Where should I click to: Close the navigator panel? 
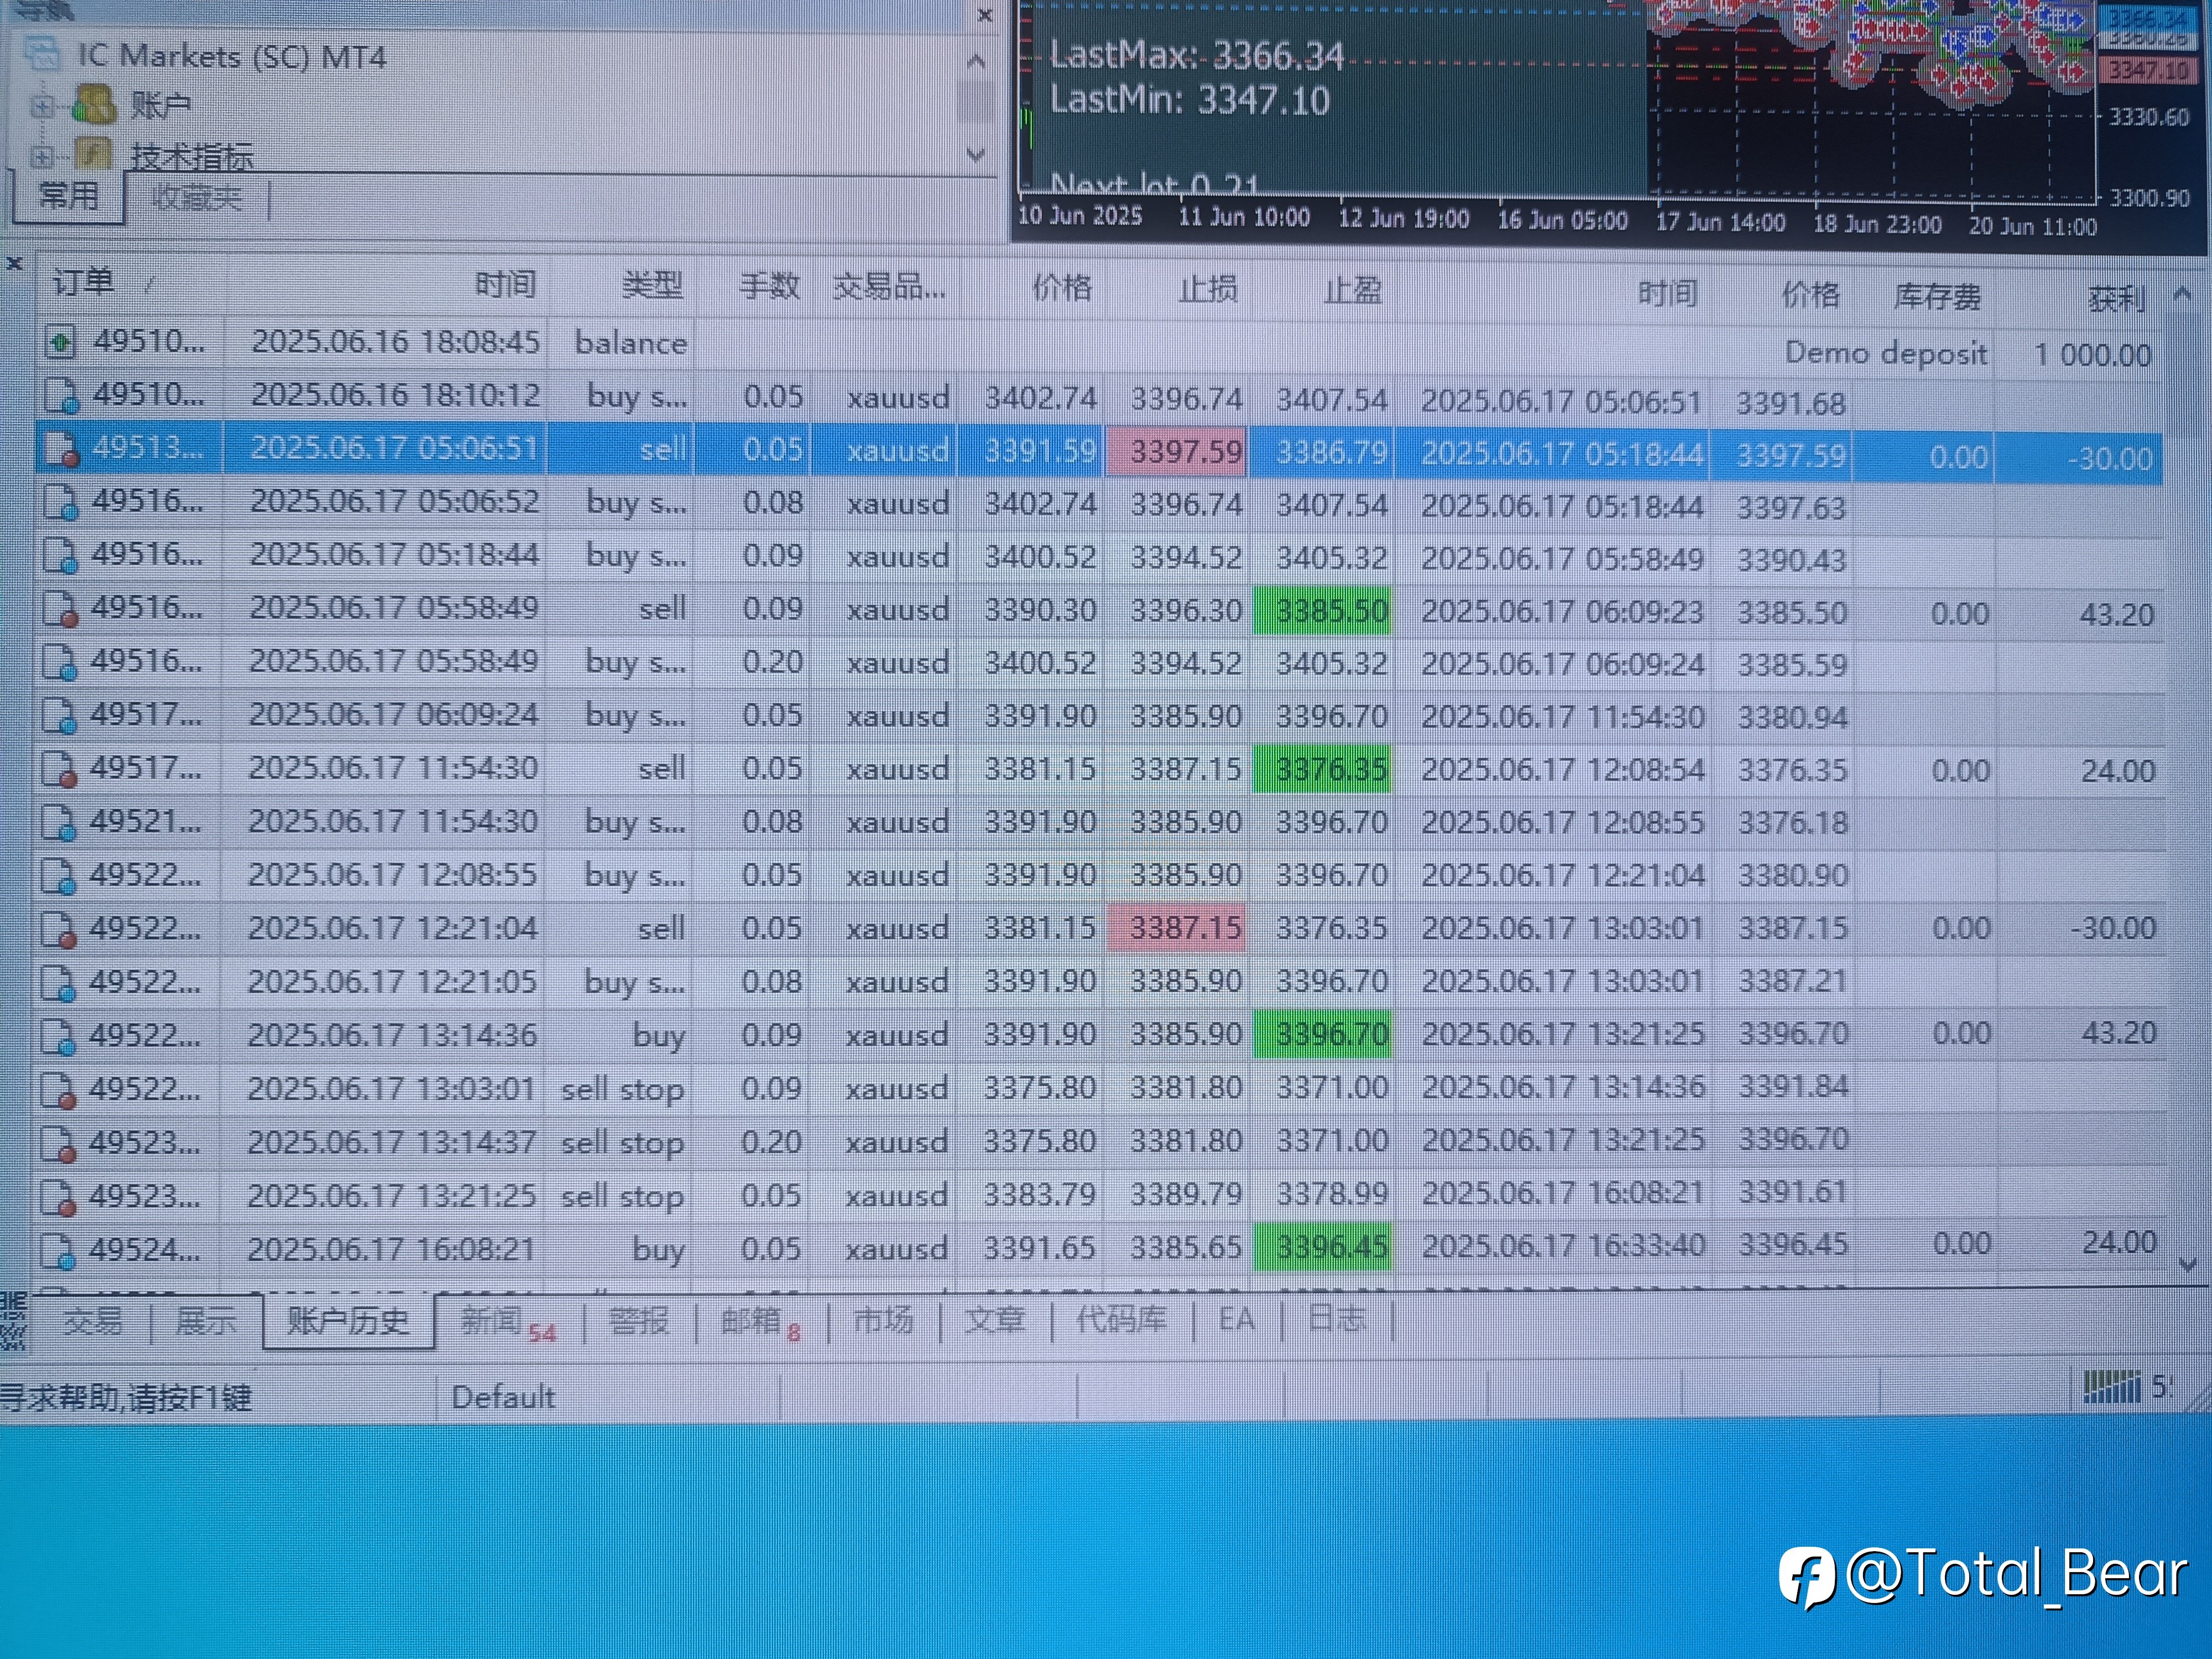tap(985, 16)
